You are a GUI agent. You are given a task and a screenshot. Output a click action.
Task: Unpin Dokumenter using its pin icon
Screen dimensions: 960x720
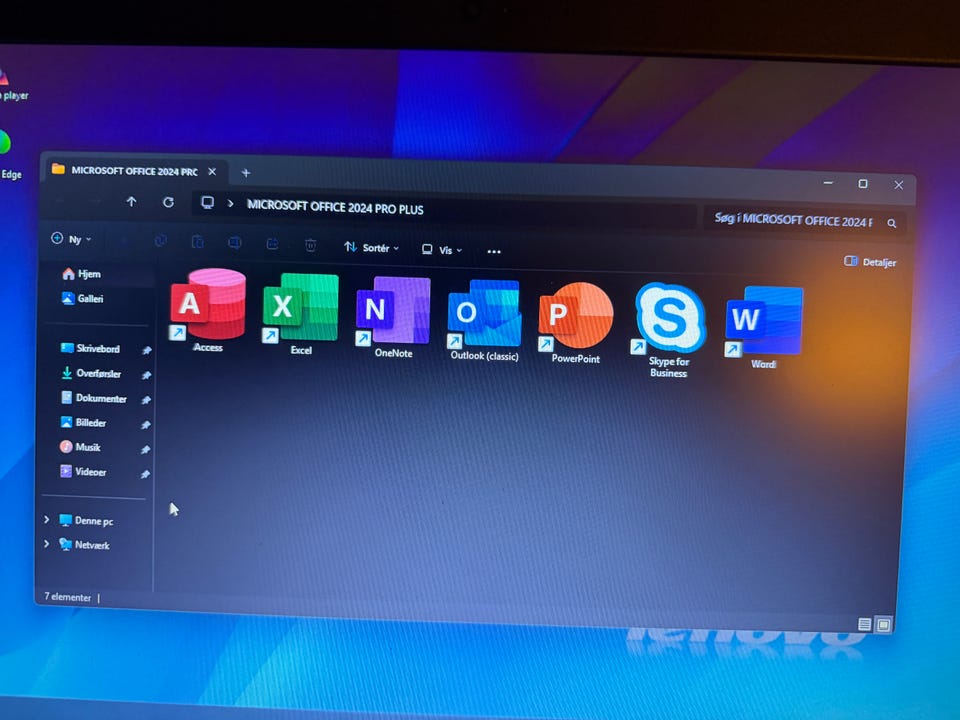[146, 400]
